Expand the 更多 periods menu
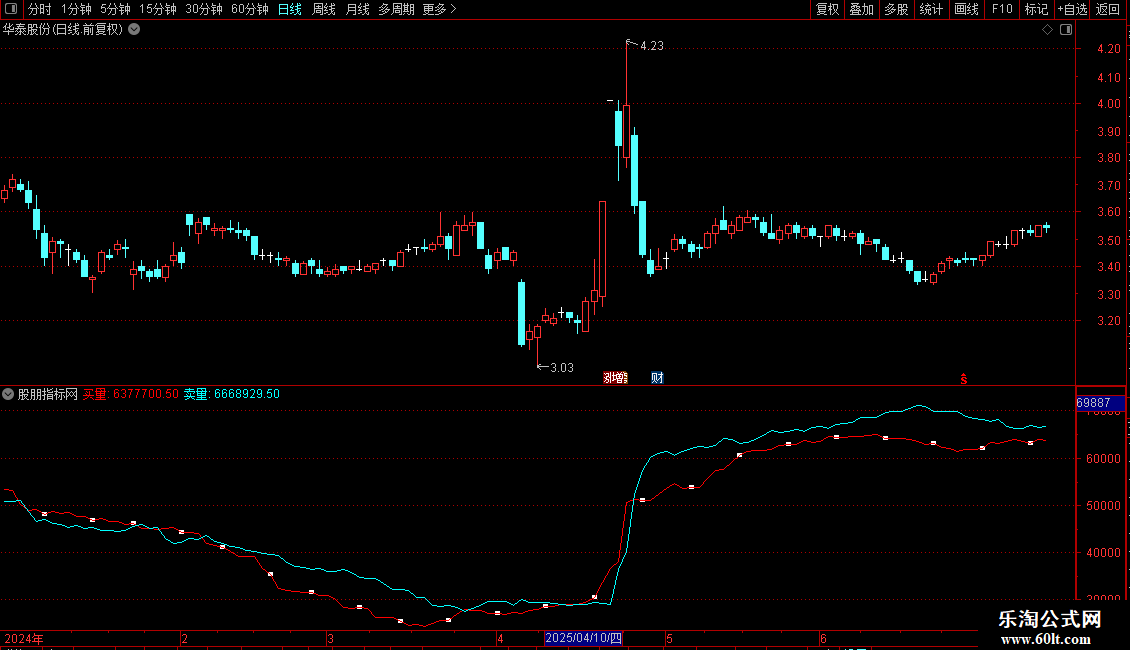Image resolution: width=1130 pixels, height=650 pixels. click(x=439, y=9)
